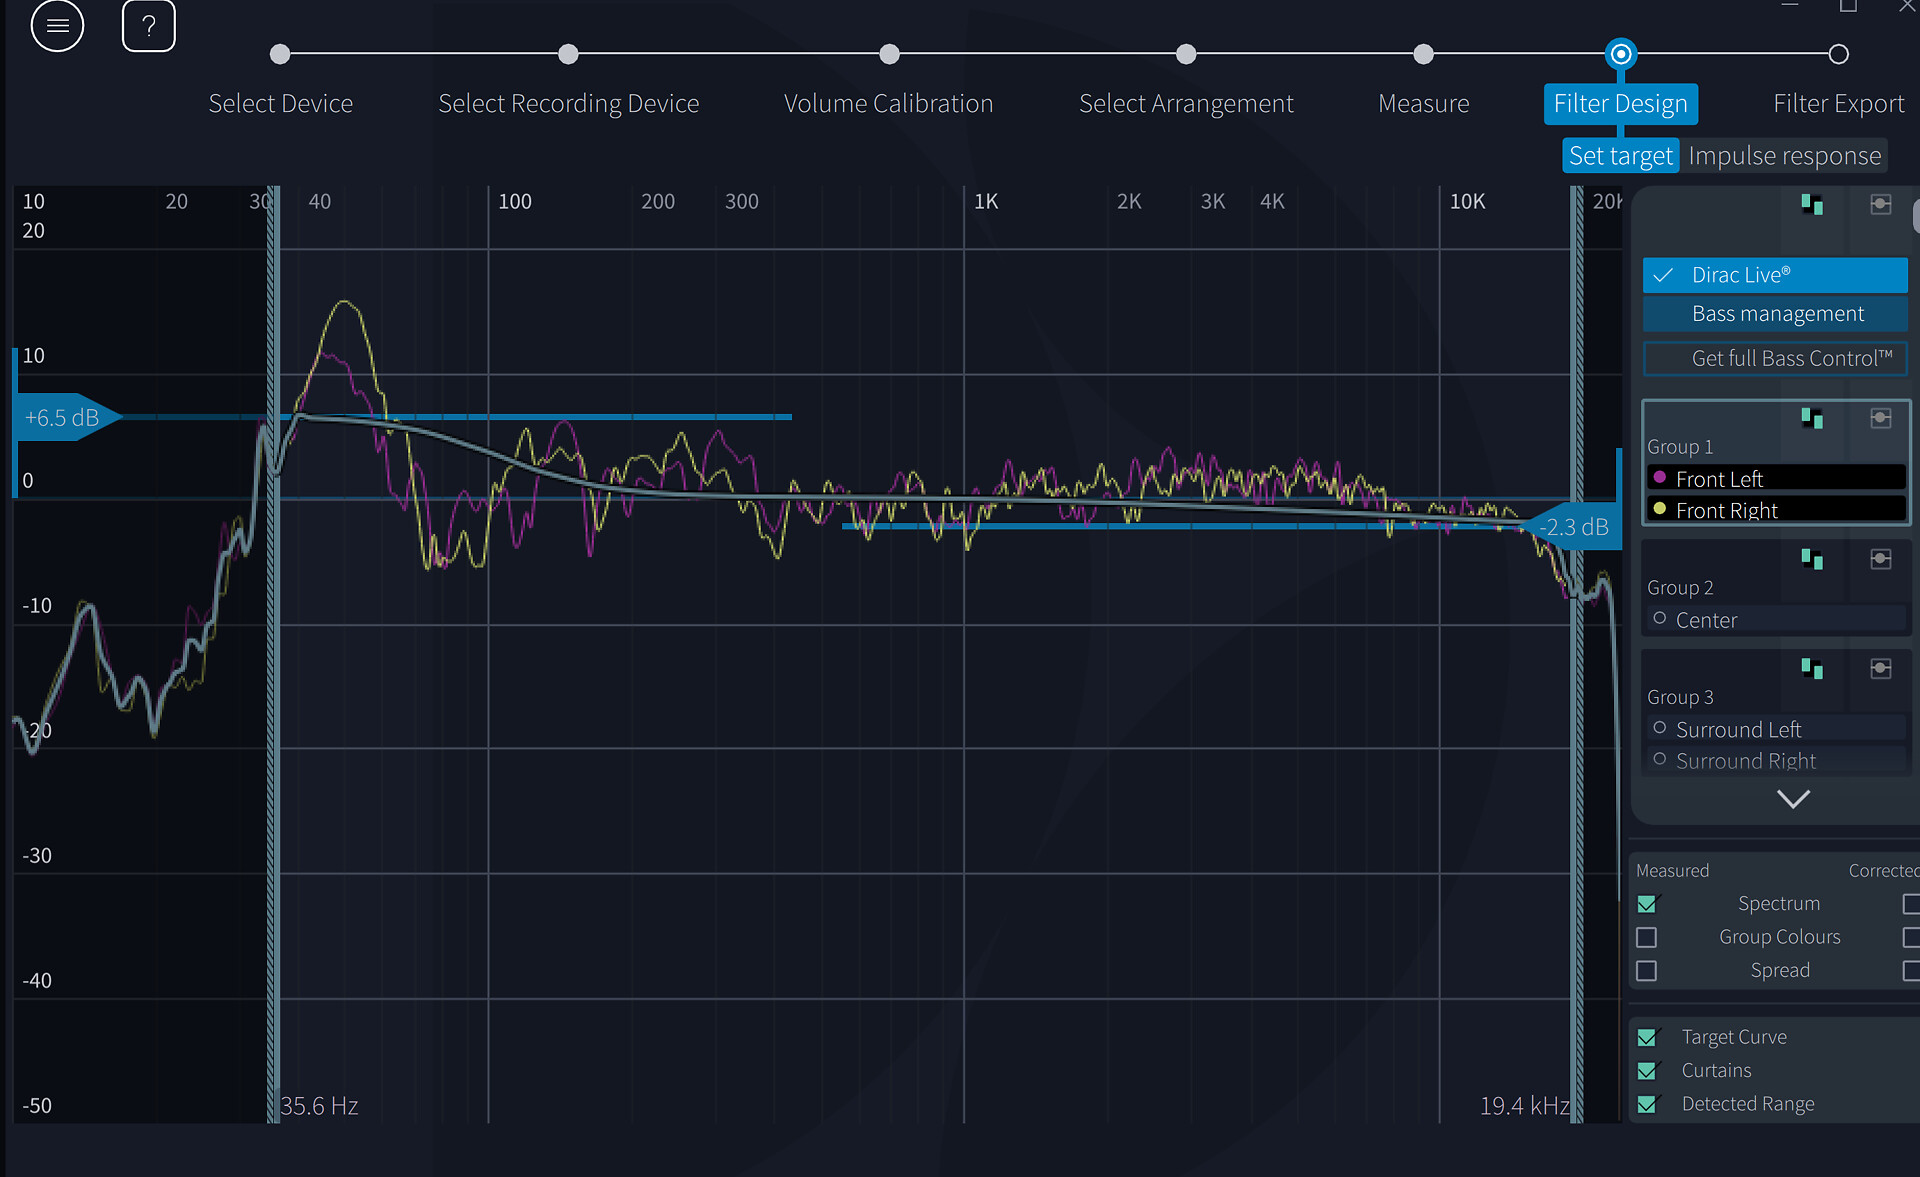Expand the speaker groups list chevron
The image size is (1920, 1177).
click(x=1793, y=799)
